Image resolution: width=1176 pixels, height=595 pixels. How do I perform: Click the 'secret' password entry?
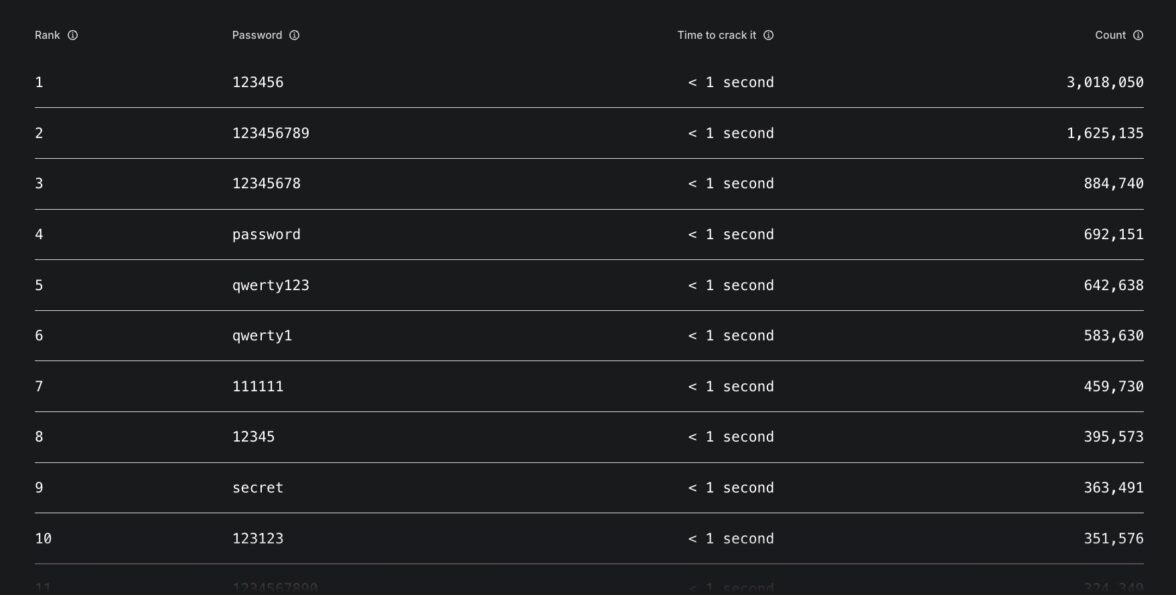pyautogui.click(x=258, y=488)
